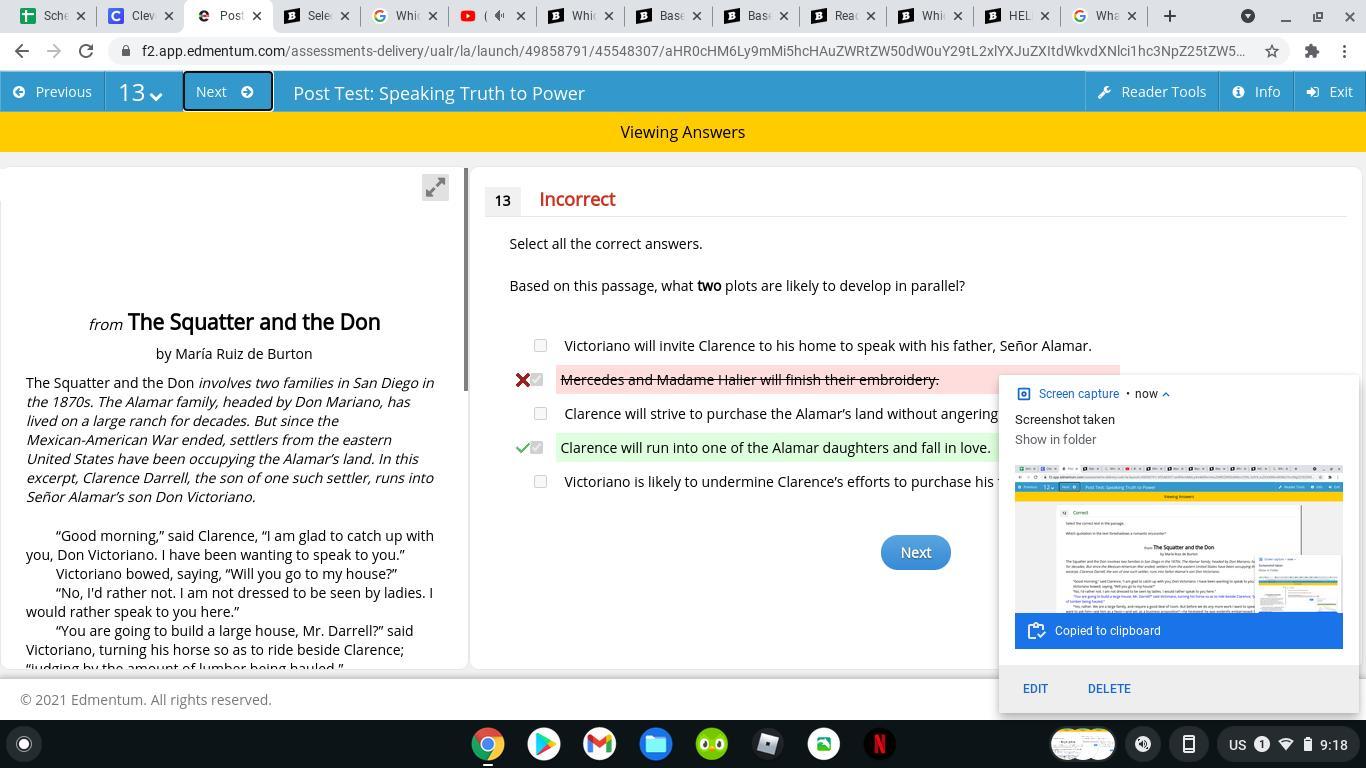Image resolution: width=1366 pixels, height=768 pixels.
Task: Expand the passage to full screen
Action: 435,187
